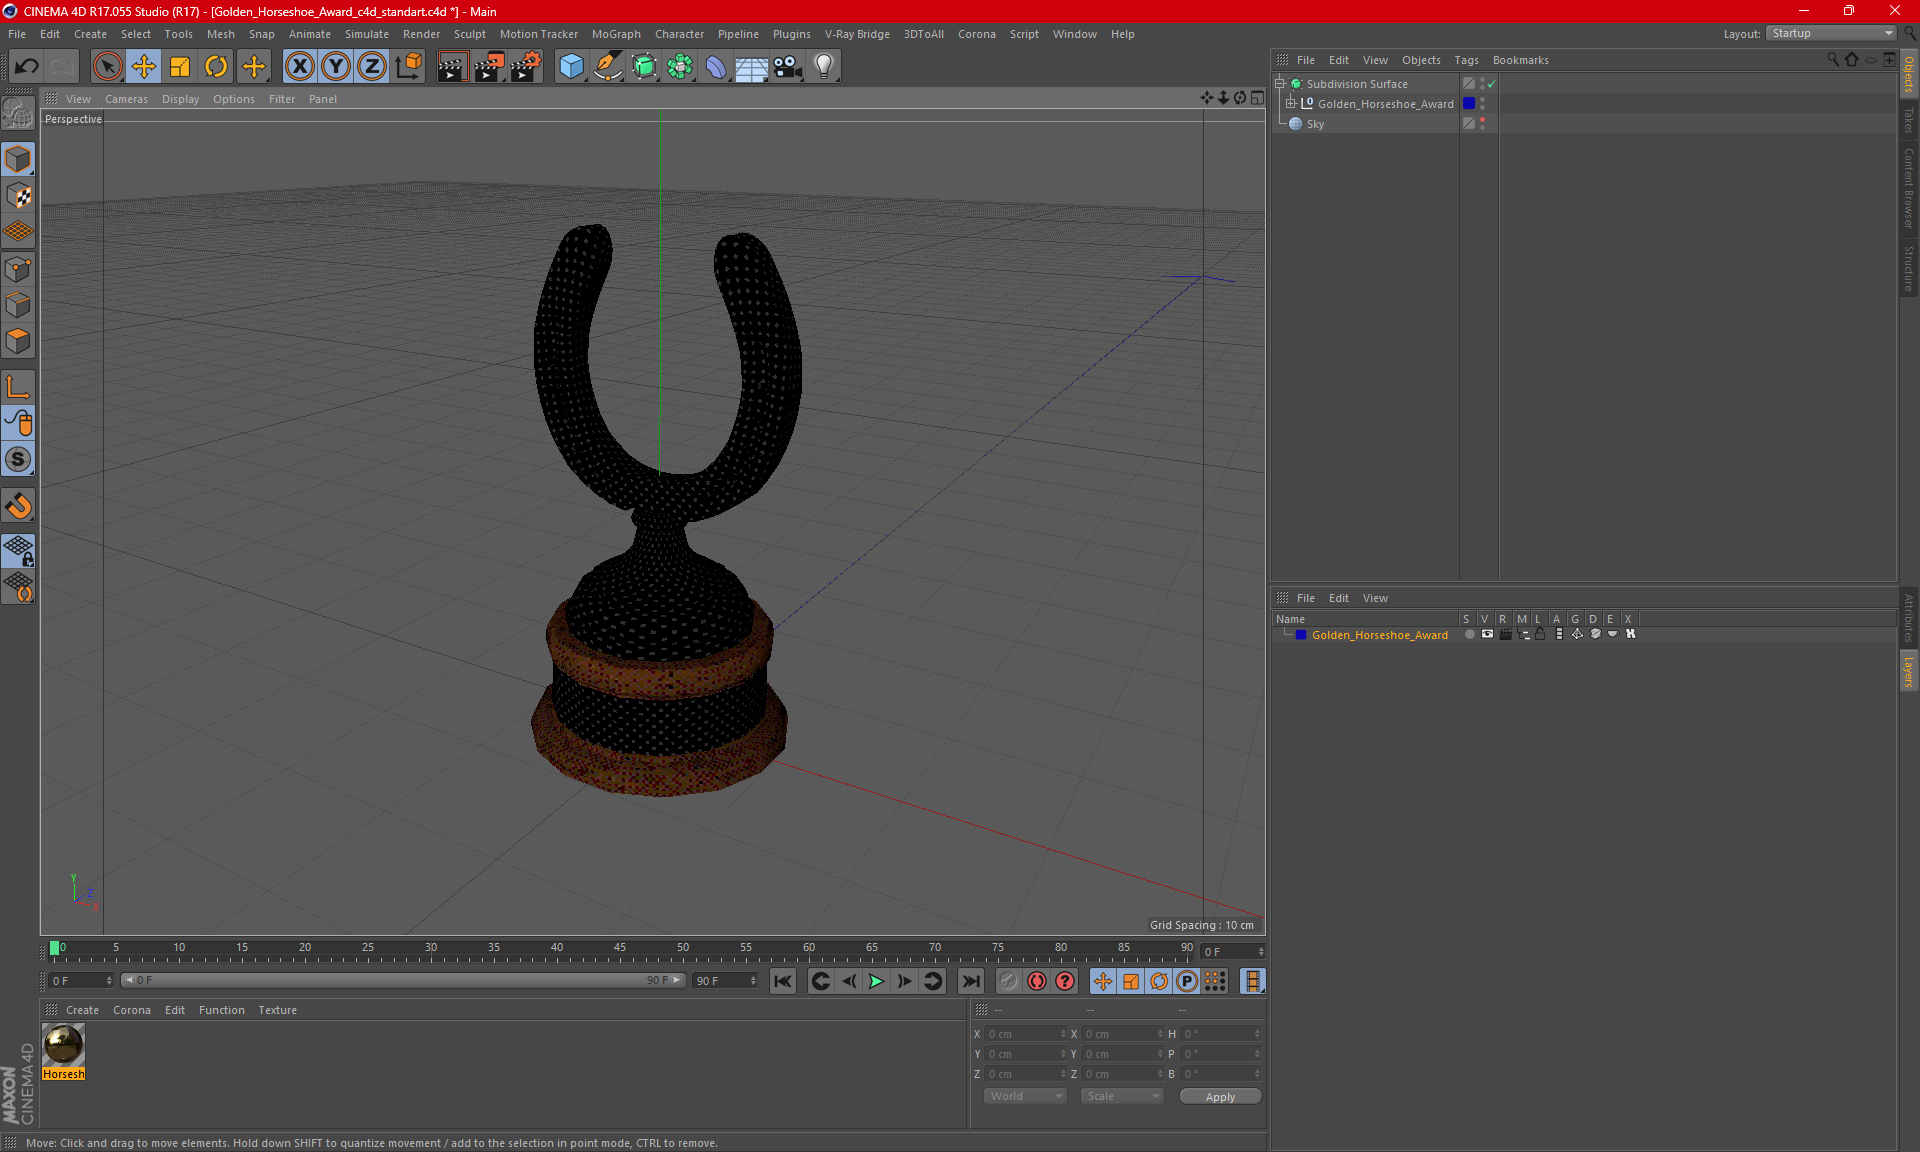Open the deformer objects icon
The image size is (1920, 1152).
coord(716,67)
